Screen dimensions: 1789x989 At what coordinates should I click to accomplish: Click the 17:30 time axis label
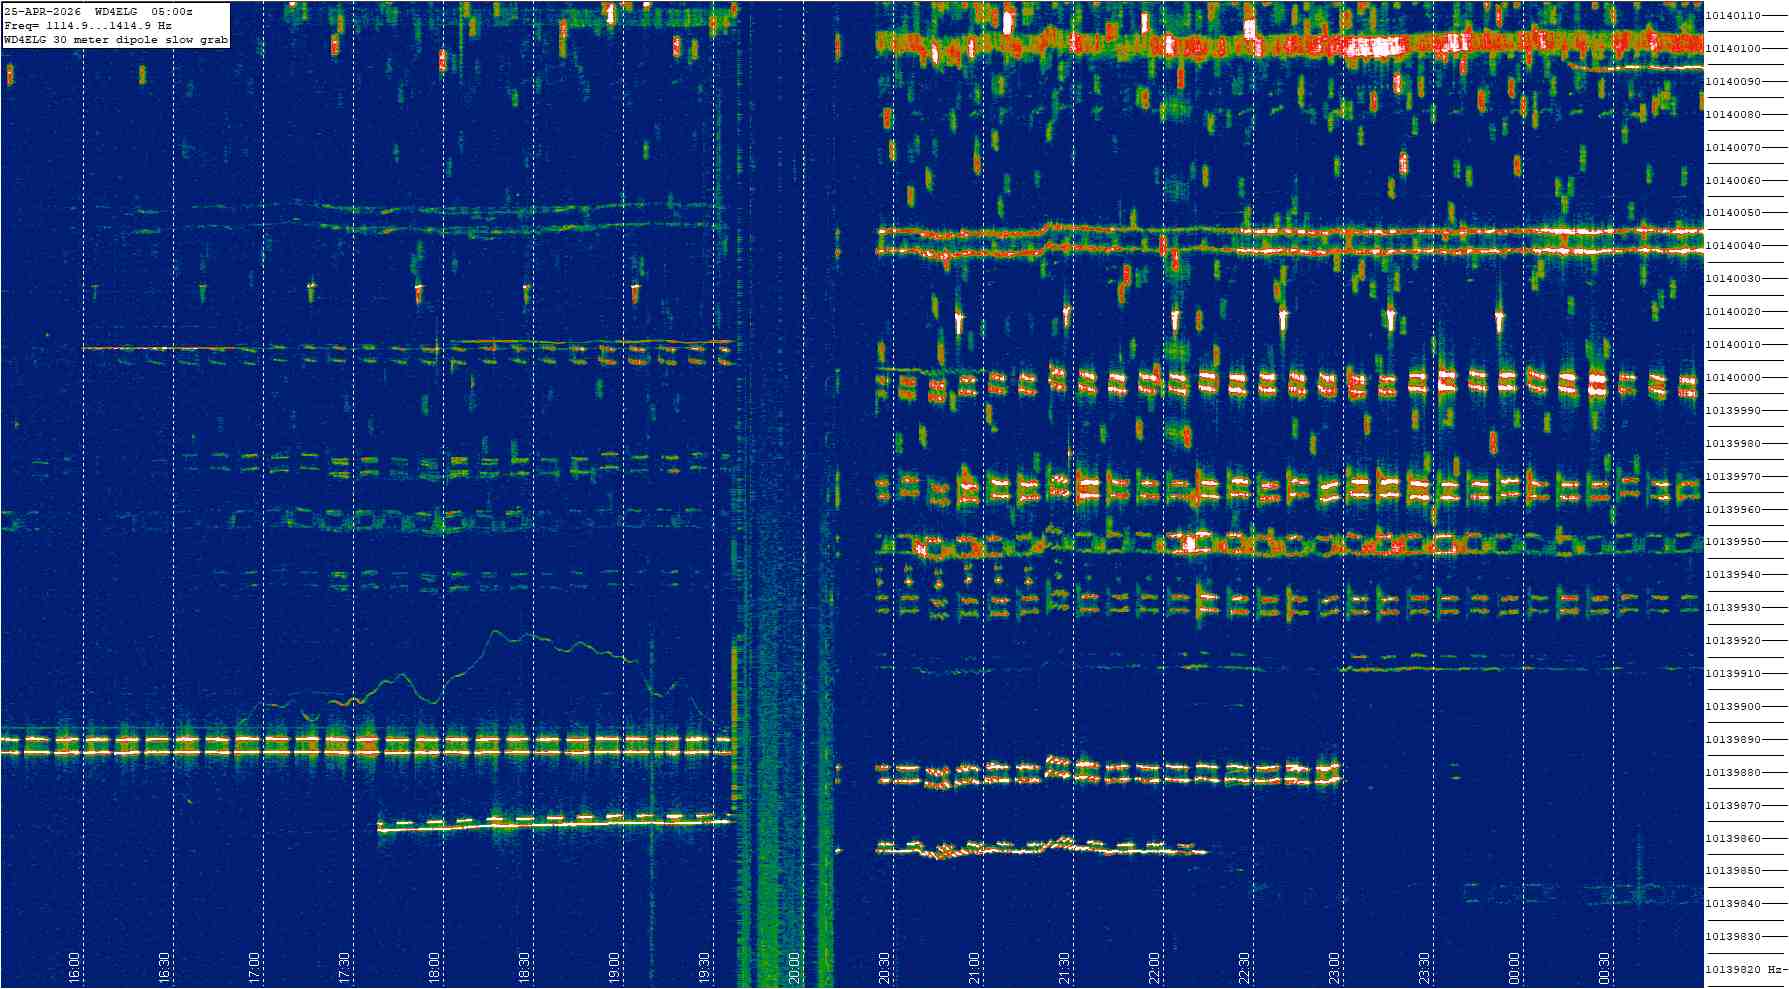click(344, 967)
